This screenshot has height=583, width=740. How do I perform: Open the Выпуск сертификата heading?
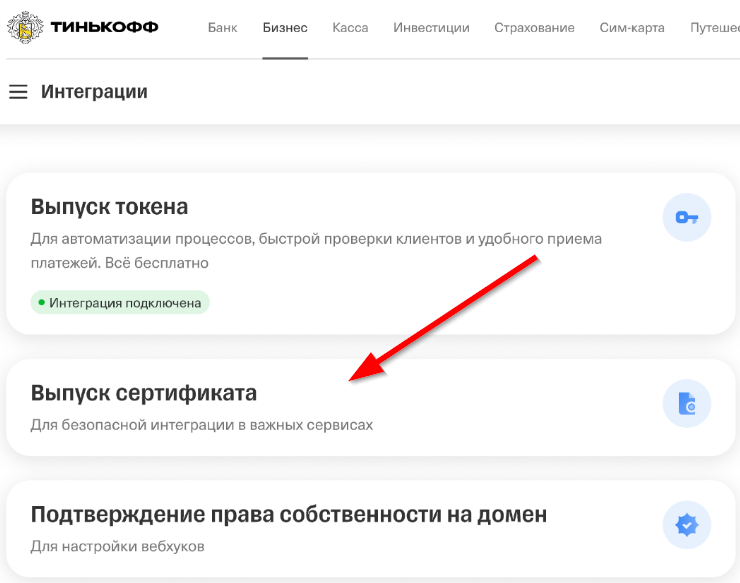(143, 393)
